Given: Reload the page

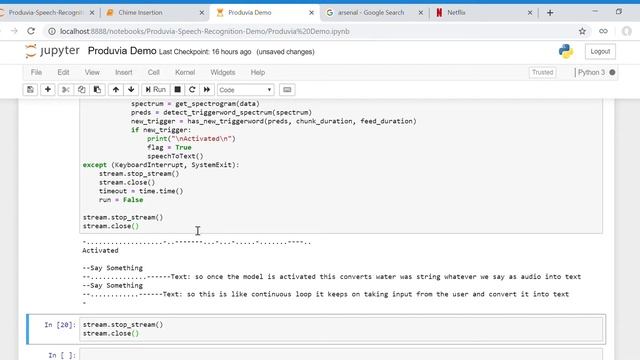Looking at the screenshot, I should (x=31, y=31).
